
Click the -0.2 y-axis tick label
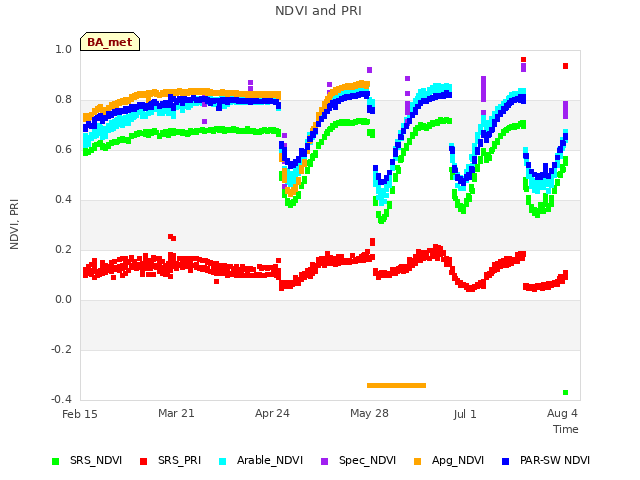coord(61,349)
